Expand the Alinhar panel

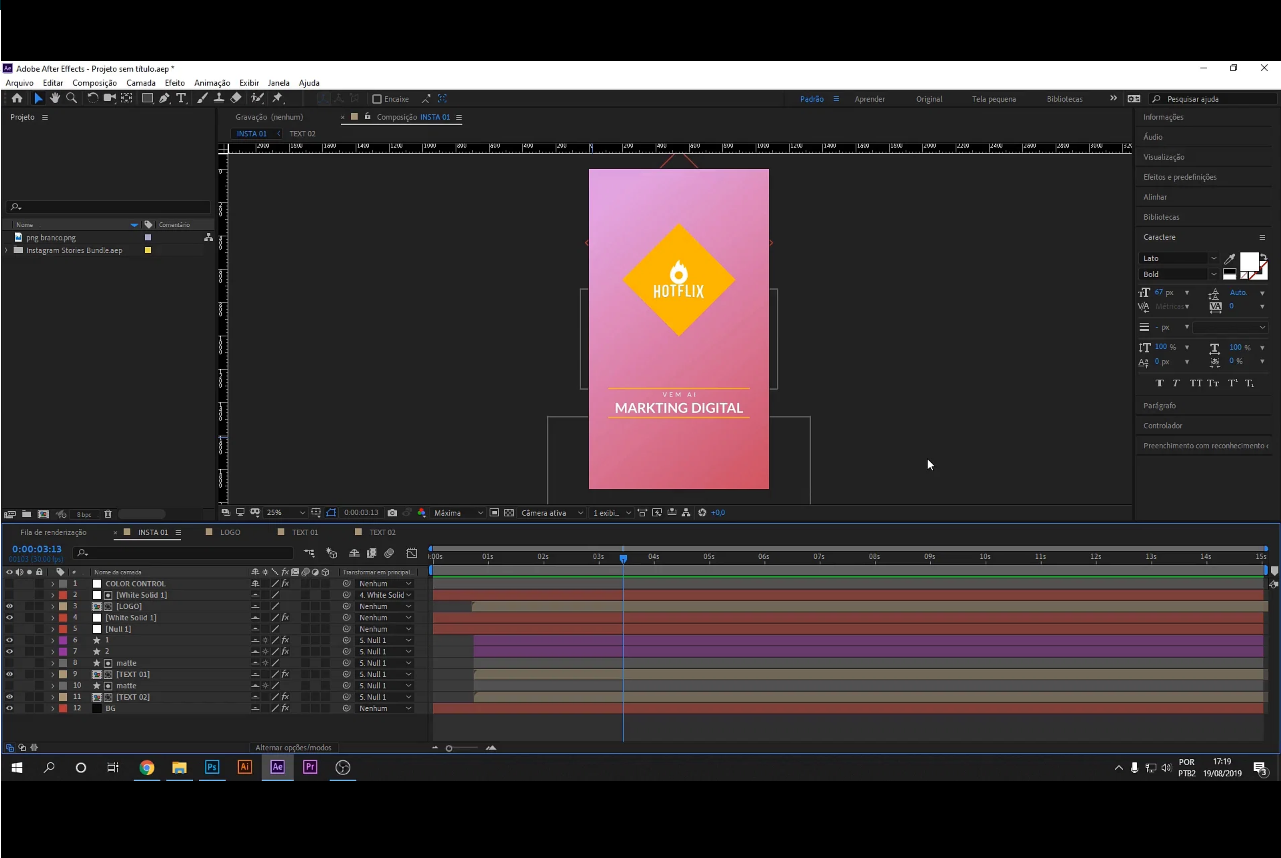(x=1155, y=197)
